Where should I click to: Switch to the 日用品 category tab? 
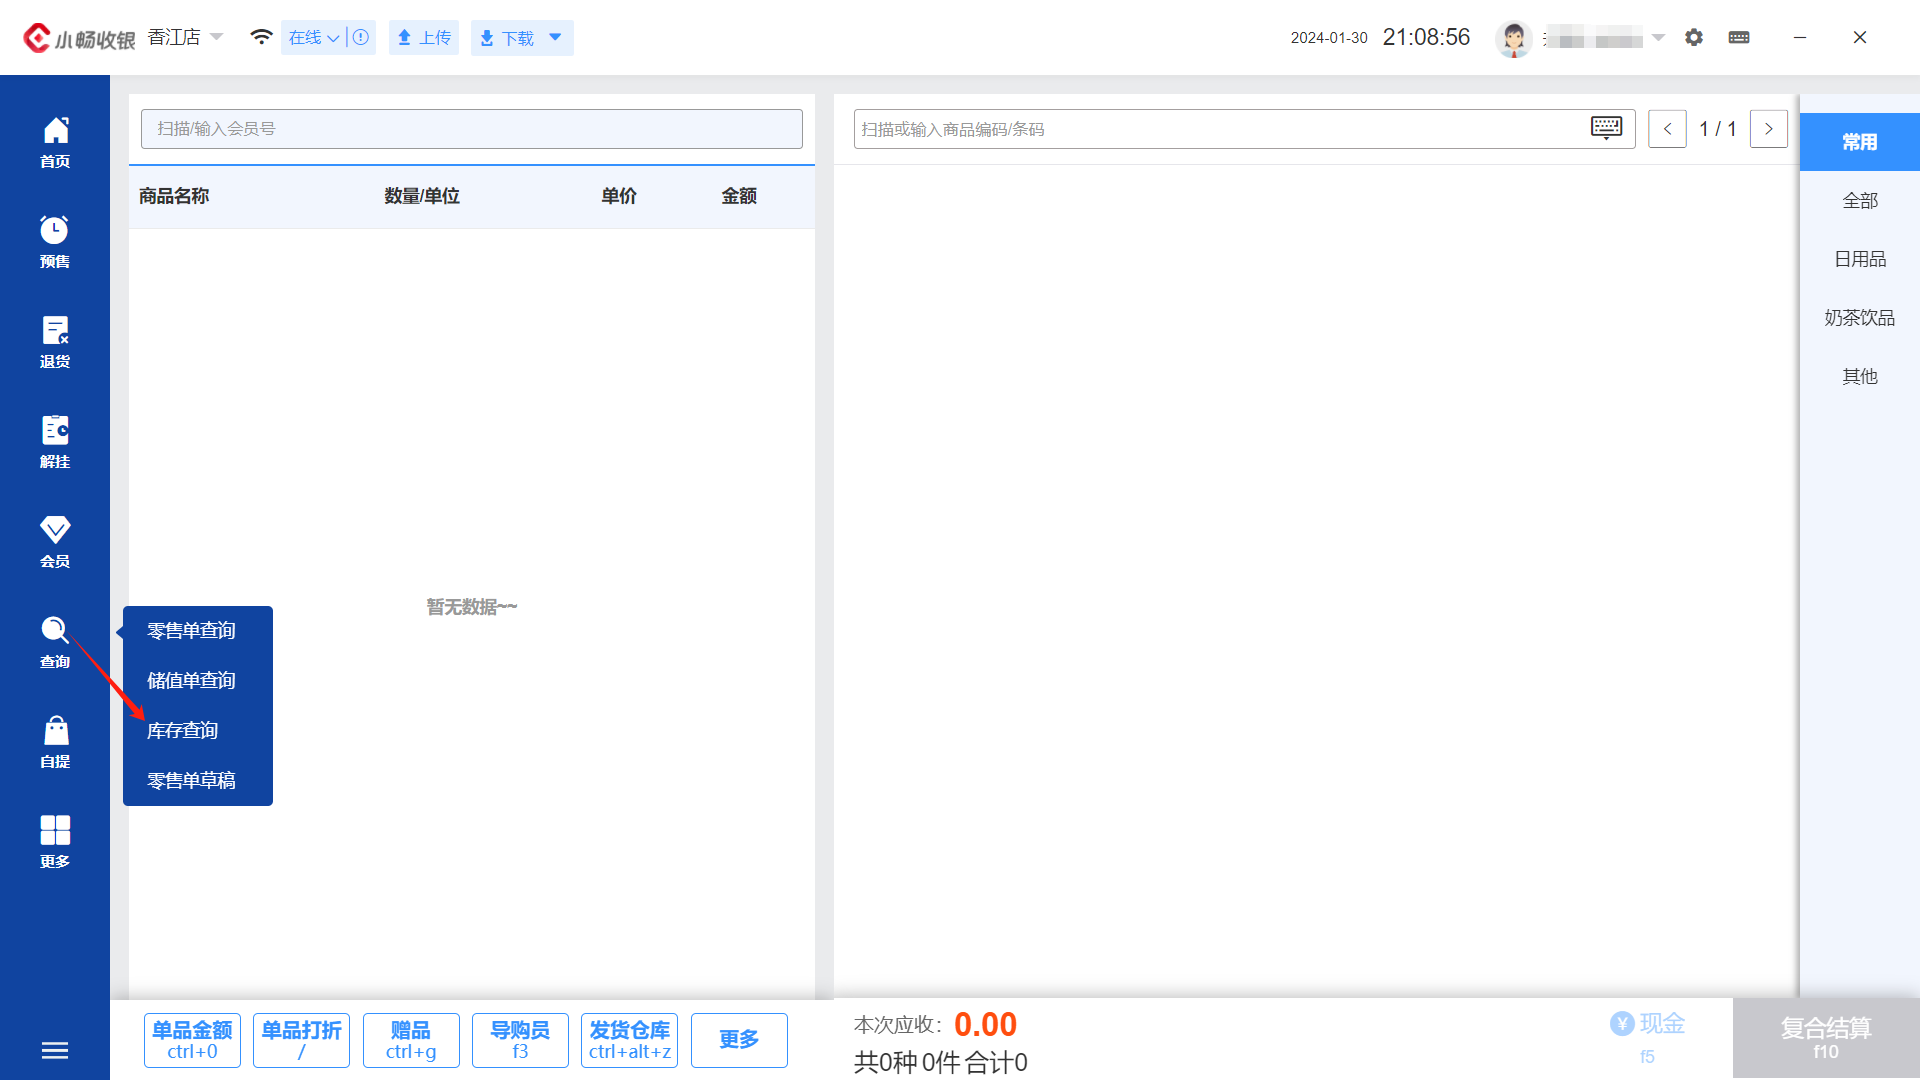click(x=1859, y=259)
